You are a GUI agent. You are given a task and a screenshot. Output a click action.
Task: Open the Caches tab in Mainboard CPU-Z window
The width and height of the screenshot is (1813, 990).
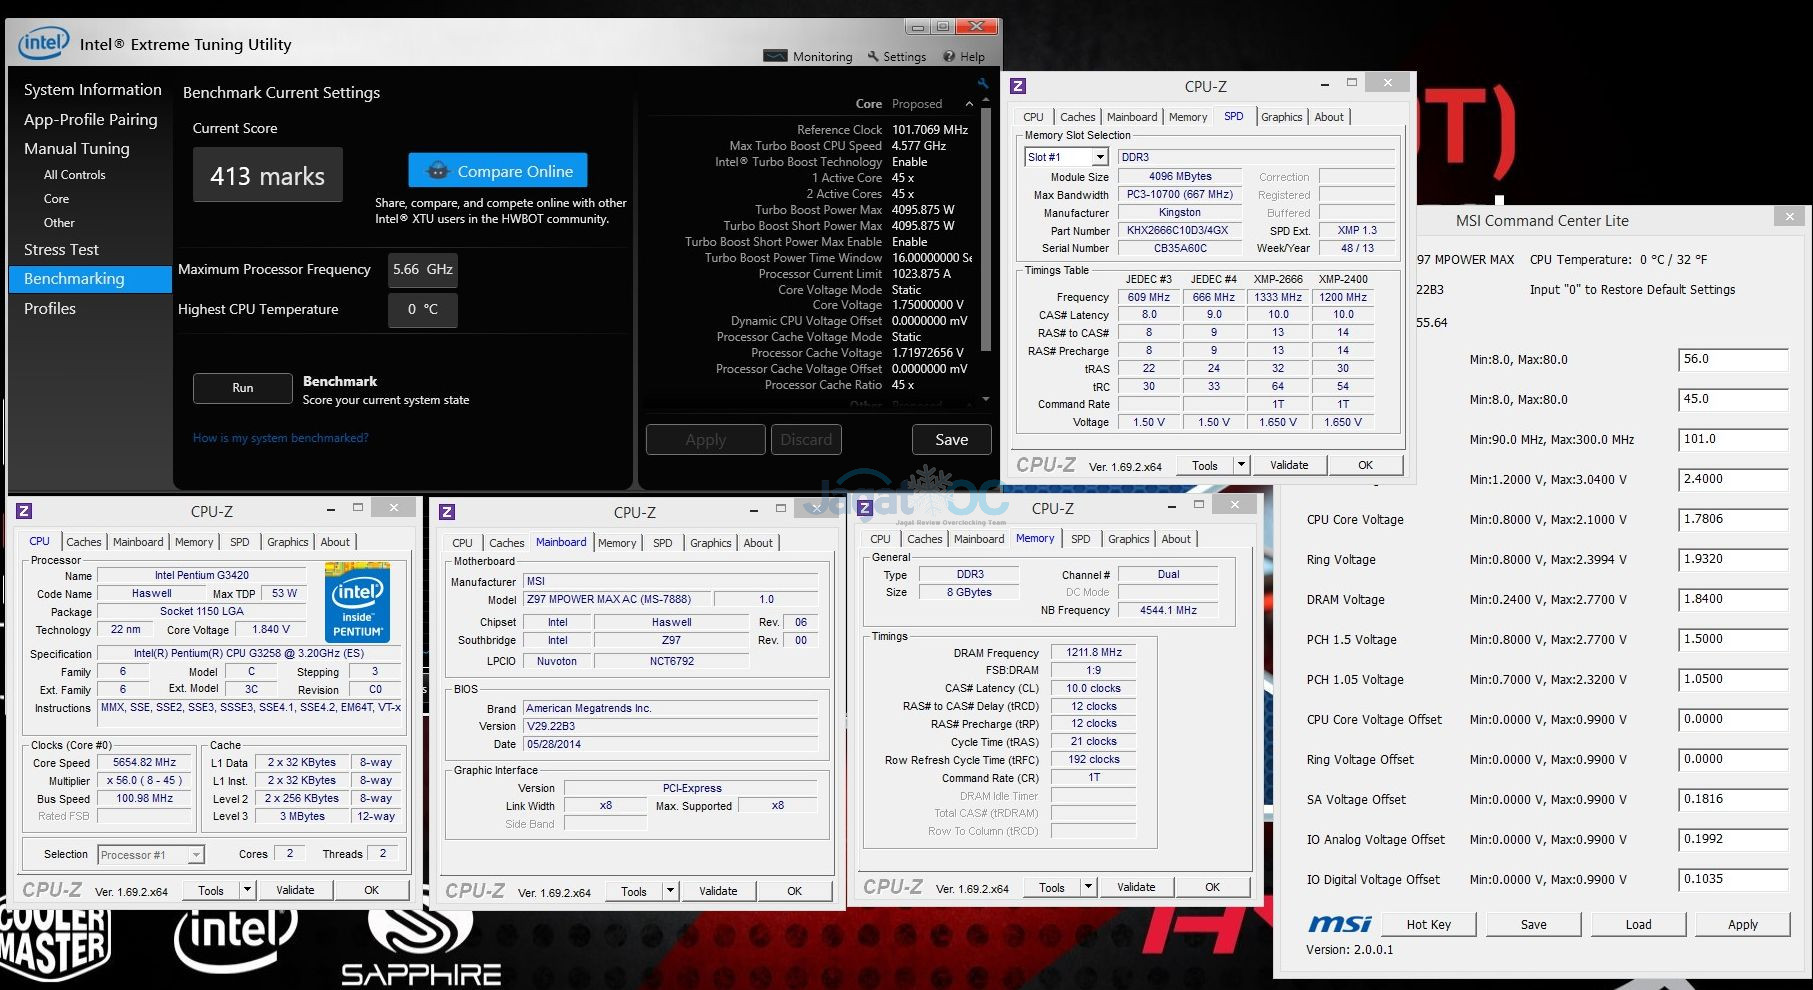point(506,543)
